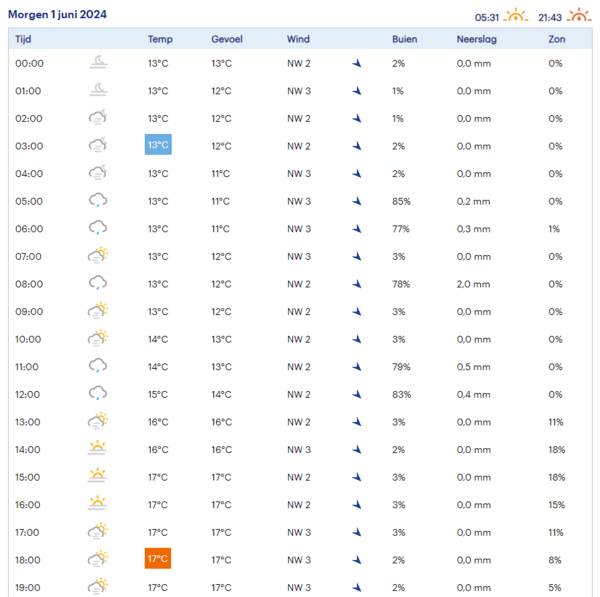The image size is (600, 597).
Task: Click the 18% sun value at 14:00
Action: 557,449
